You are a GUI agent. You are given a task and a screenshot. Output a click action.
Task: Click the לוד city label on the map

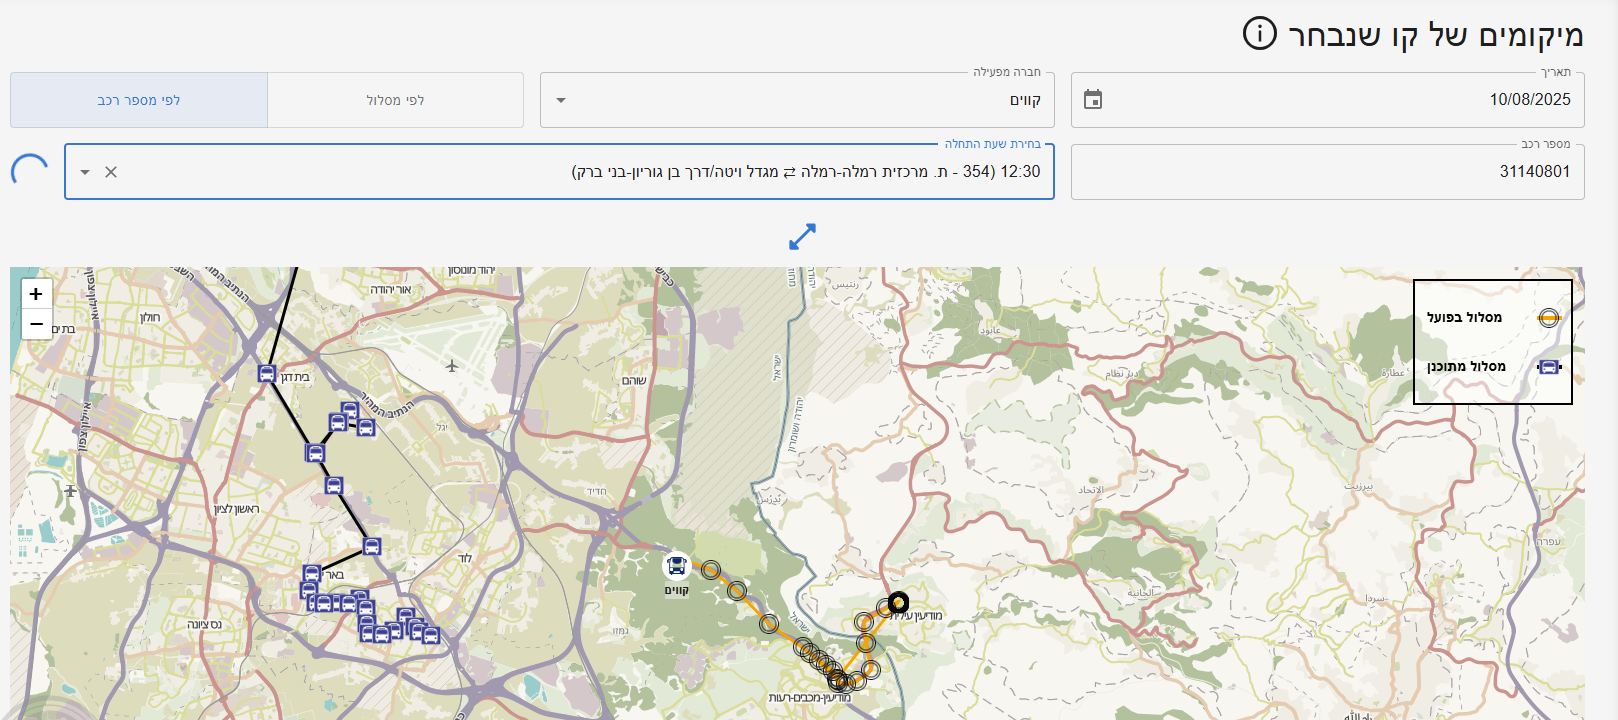(465, 558)
